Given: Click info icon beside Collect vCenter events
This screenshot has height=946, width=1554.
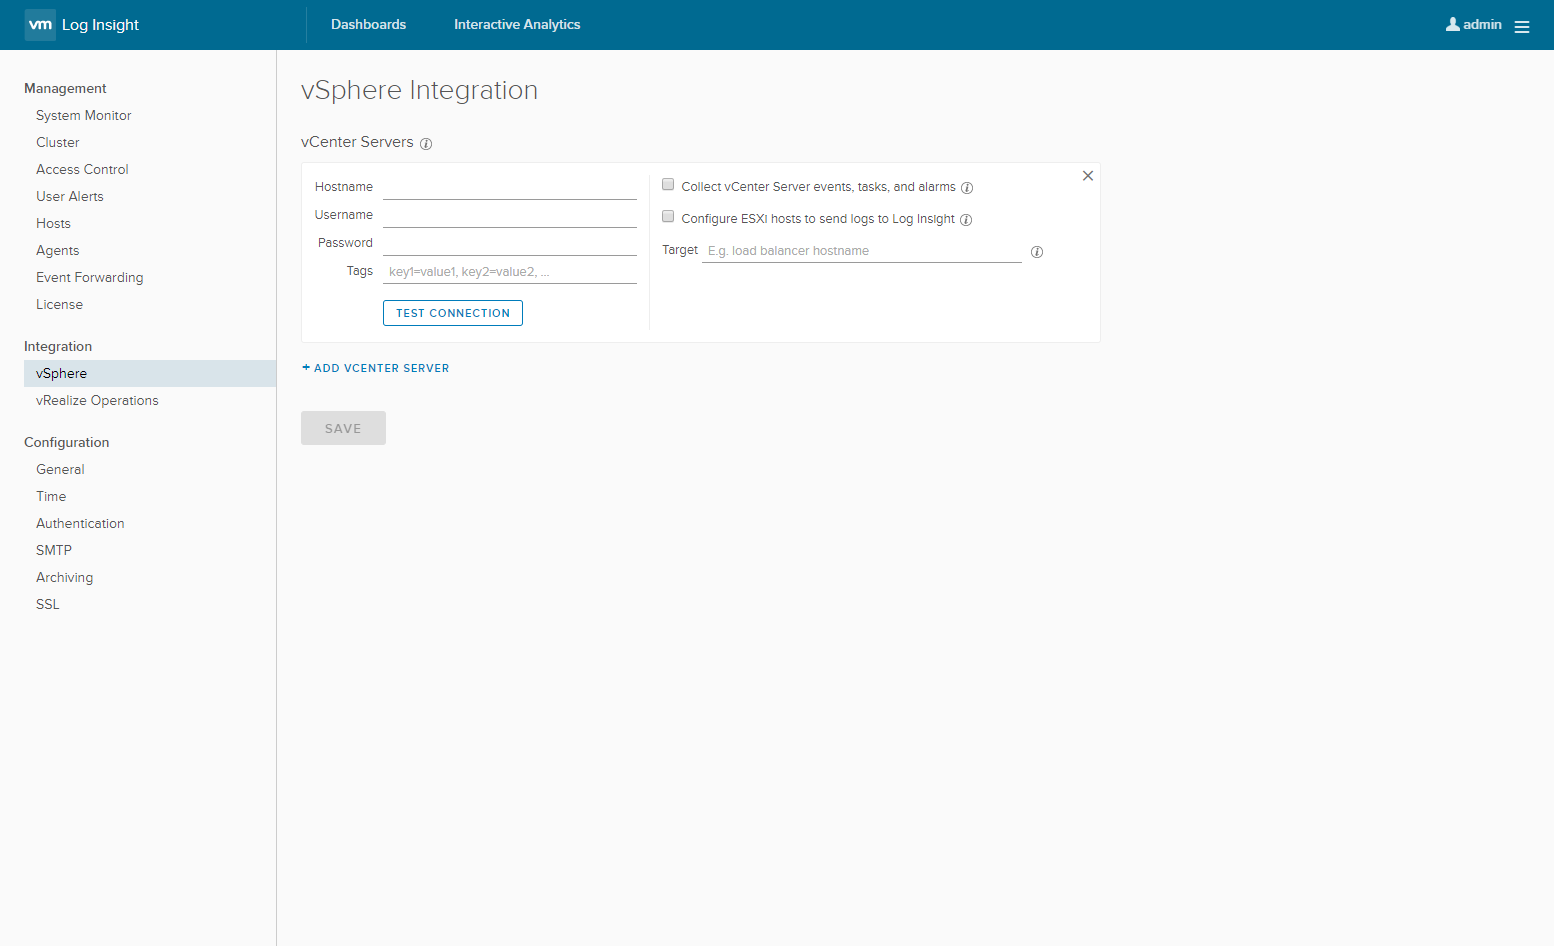Looking at the screenshot, I should click(x=967, y=188).
